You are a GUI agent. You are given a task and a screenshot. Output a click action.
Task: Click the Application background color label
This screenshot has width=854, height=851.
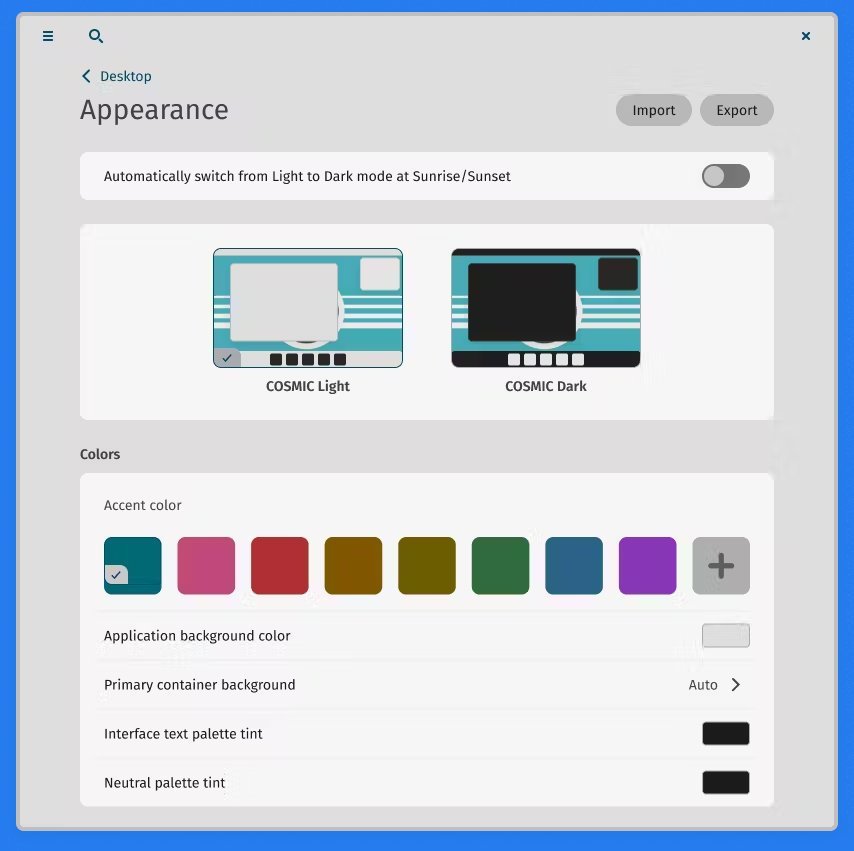click(197, 636)
